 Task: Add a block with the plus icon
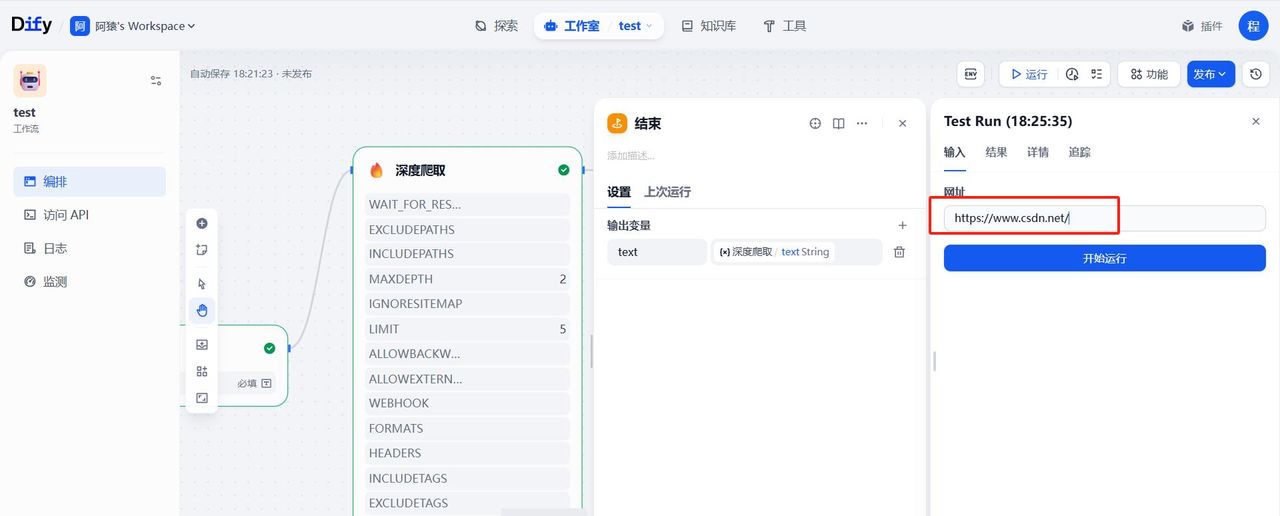[x=202, y=223]
